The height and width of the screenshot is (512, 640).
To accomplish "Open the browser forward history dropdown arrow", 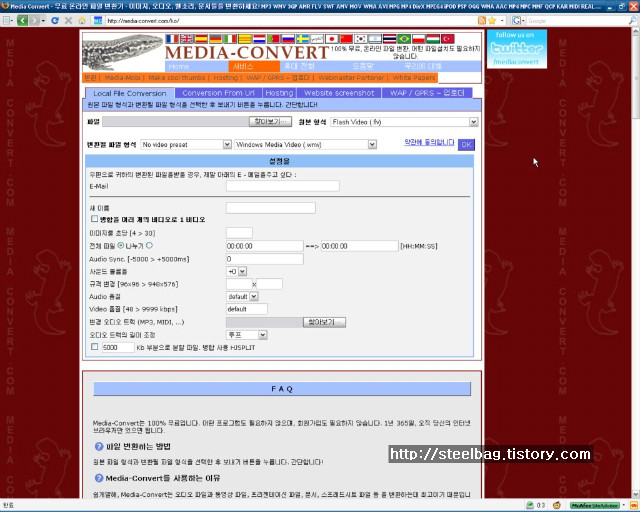I will [x=43, y=20].
